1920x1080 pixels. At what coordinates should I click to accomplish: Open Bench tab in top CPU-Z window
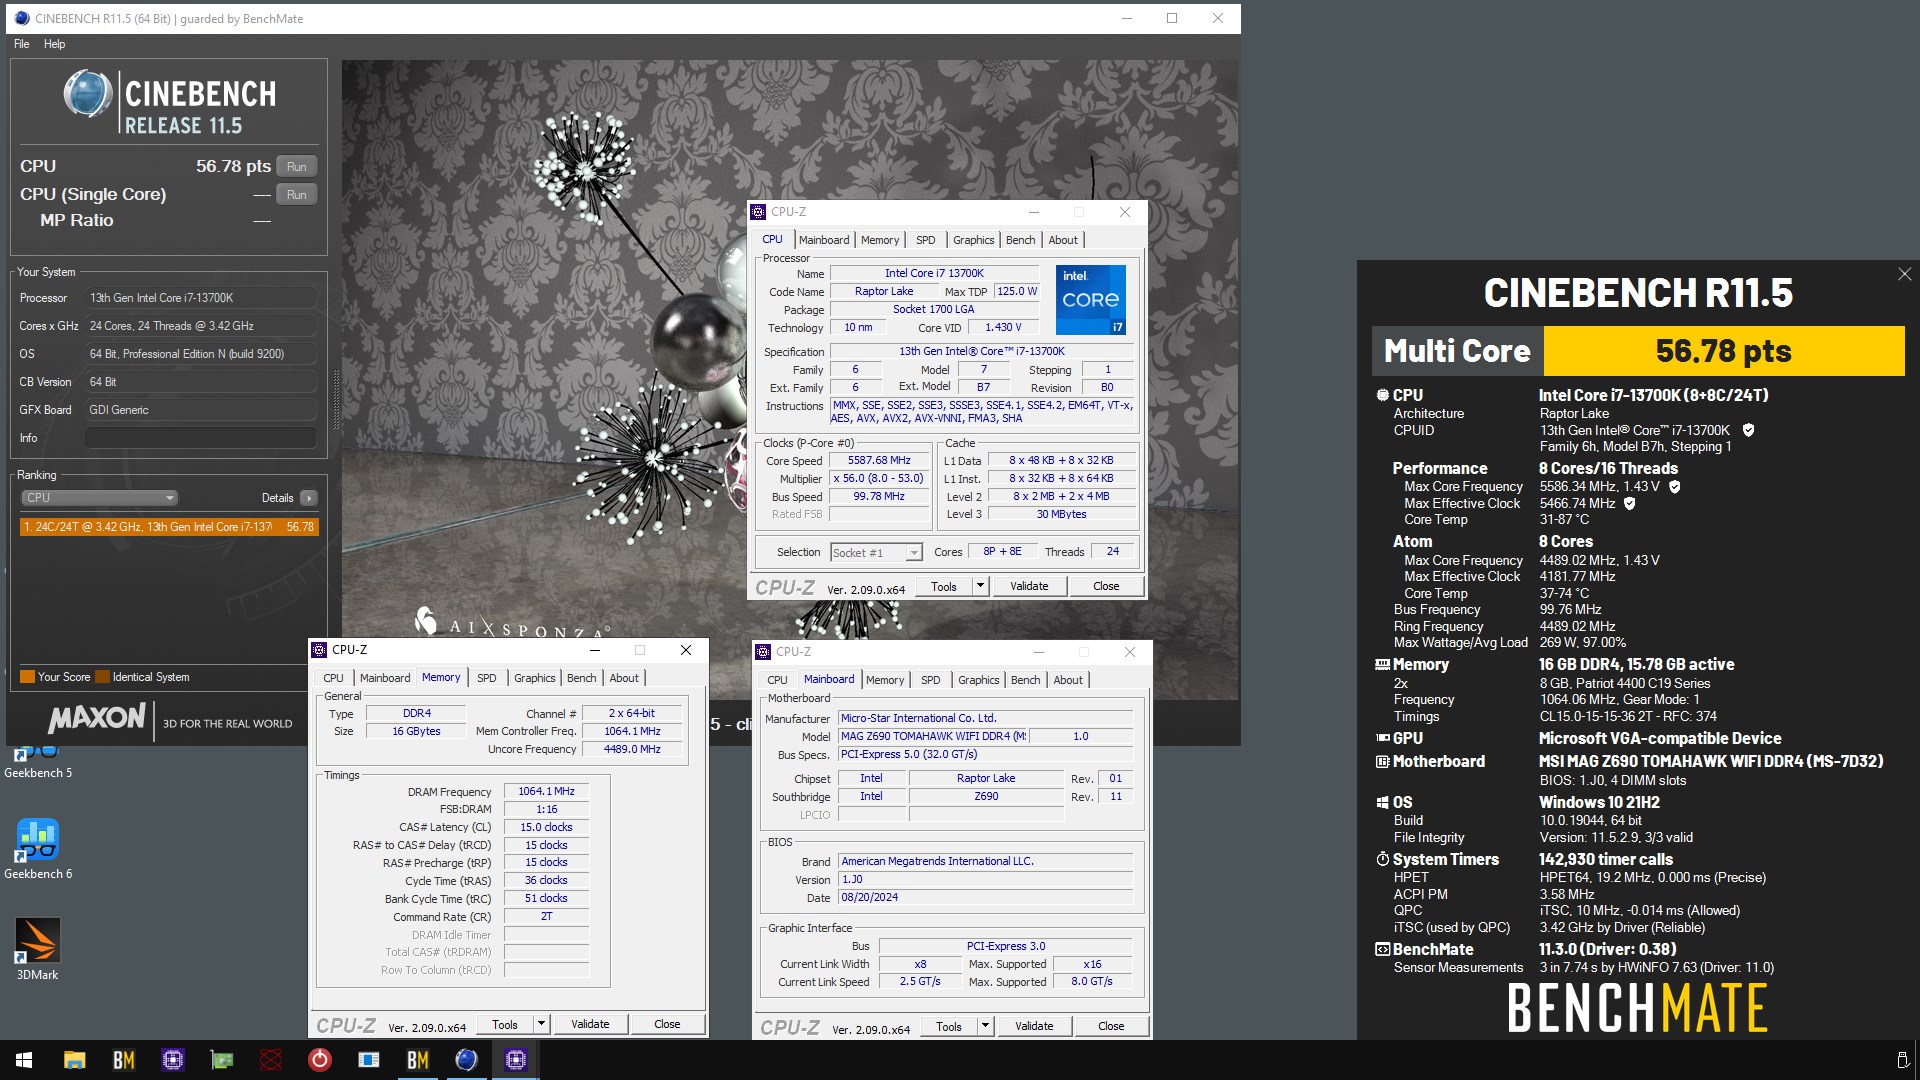coord(1020,240)
